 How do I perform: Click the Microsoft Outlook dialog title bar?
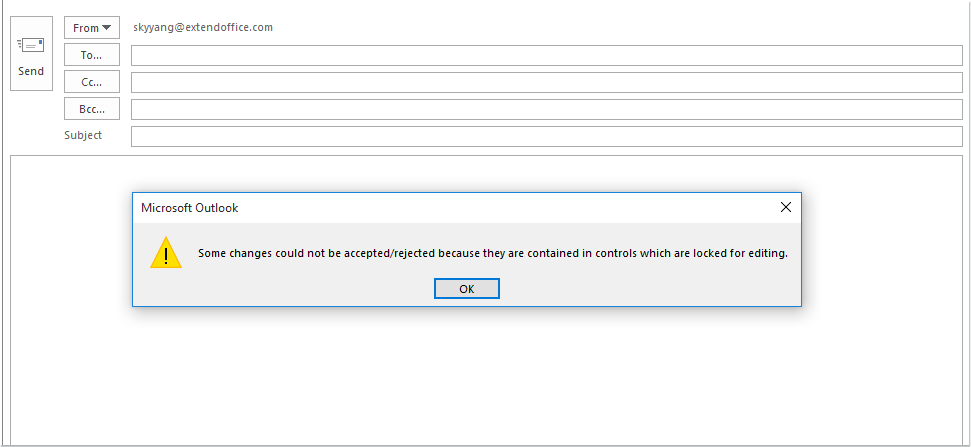450,207
